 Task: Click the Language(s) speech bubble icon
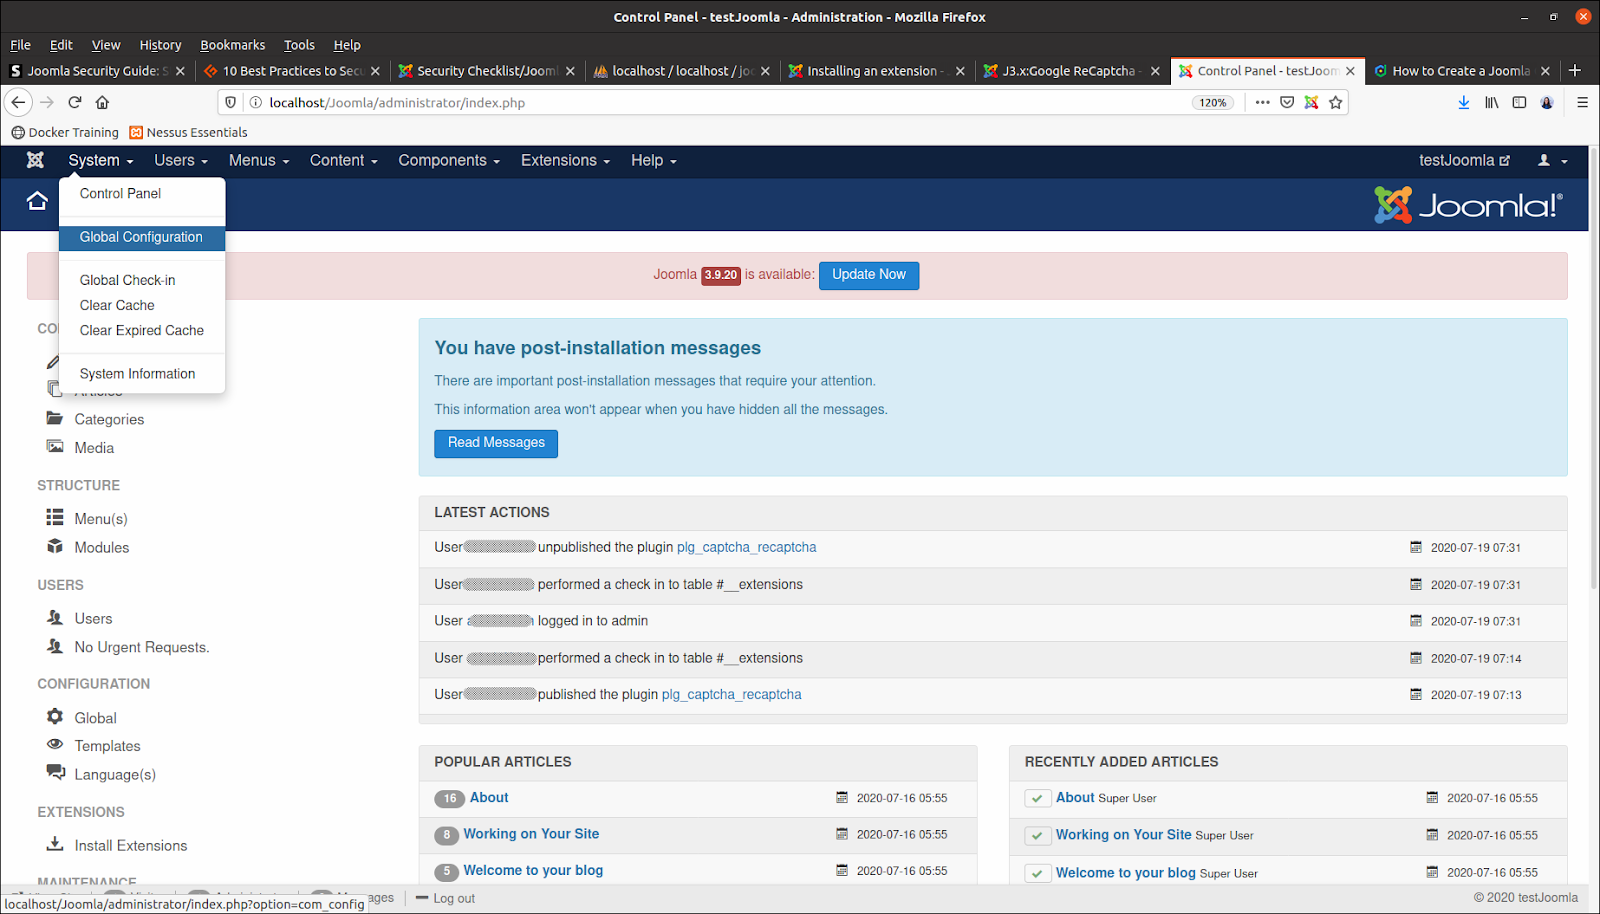(55, 772)
